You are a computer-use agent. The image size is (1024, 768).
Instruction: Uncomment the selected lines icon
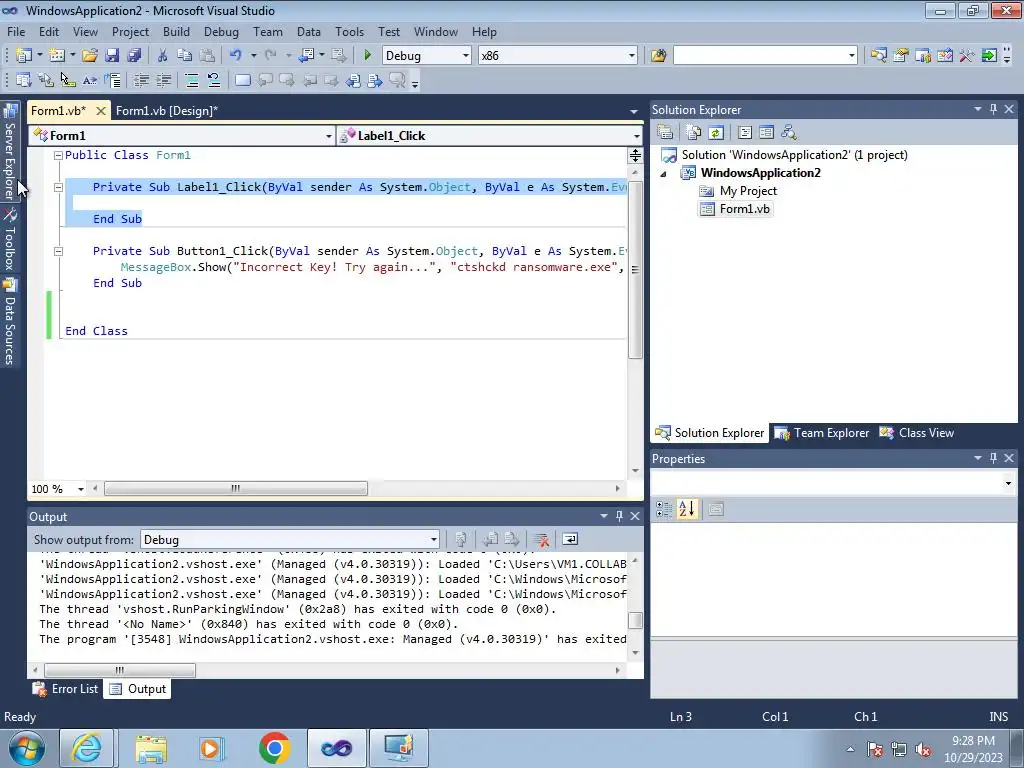coord(214,80)
